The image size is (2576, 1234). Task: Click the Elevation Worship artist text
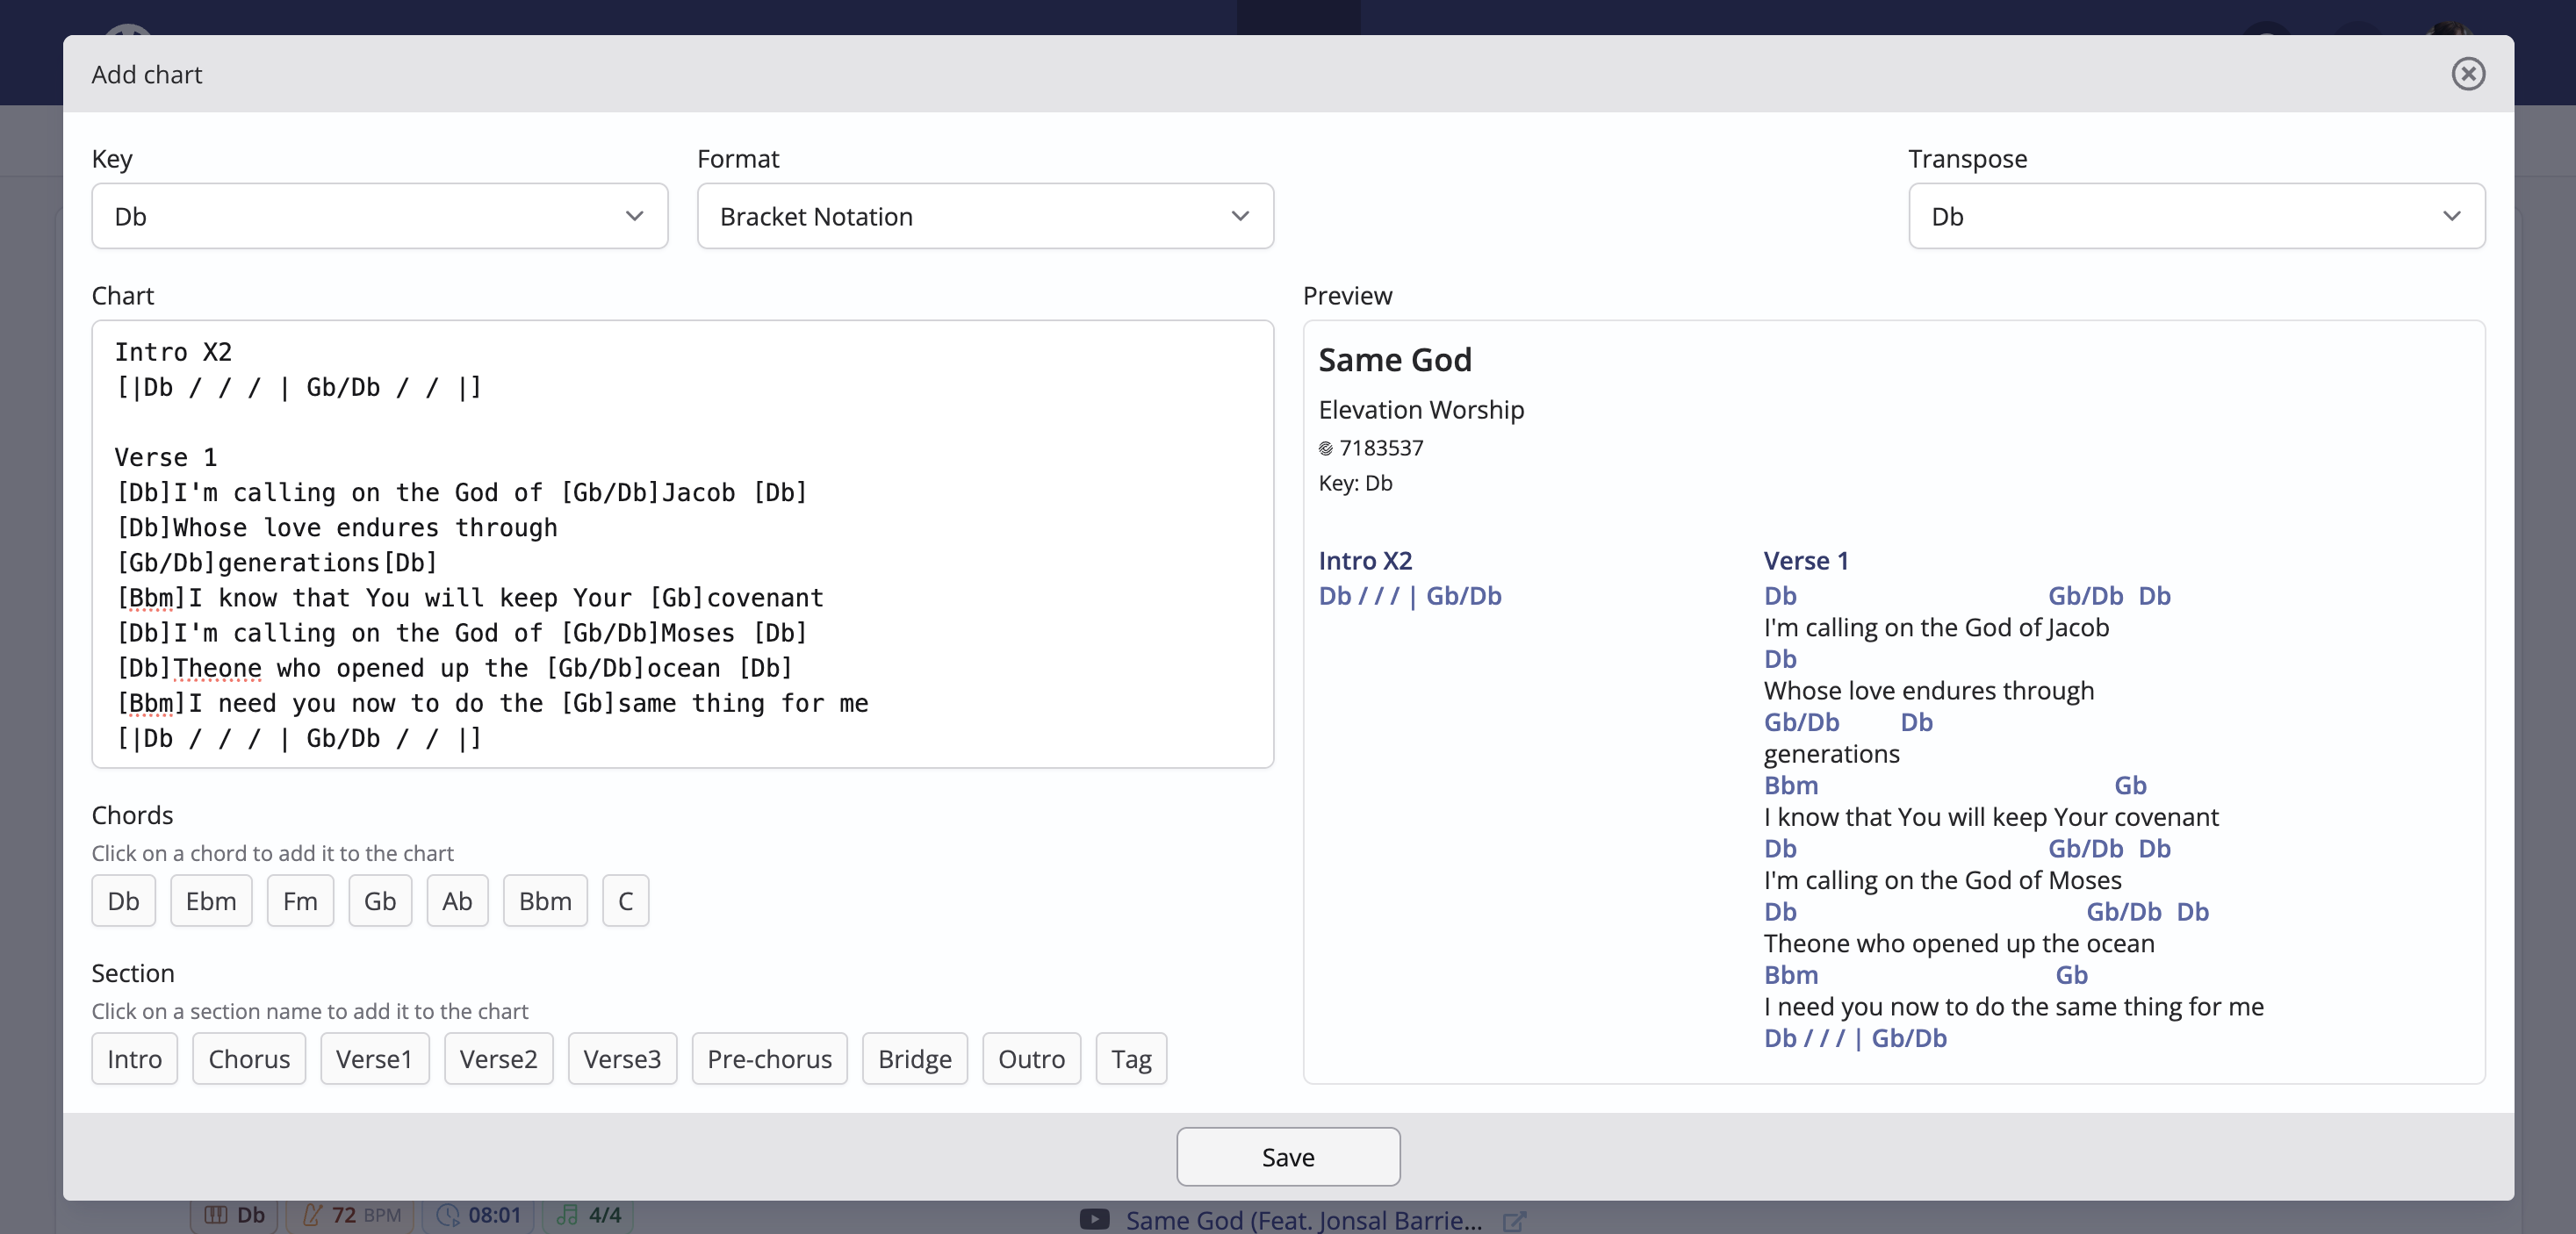point(1421,410)
